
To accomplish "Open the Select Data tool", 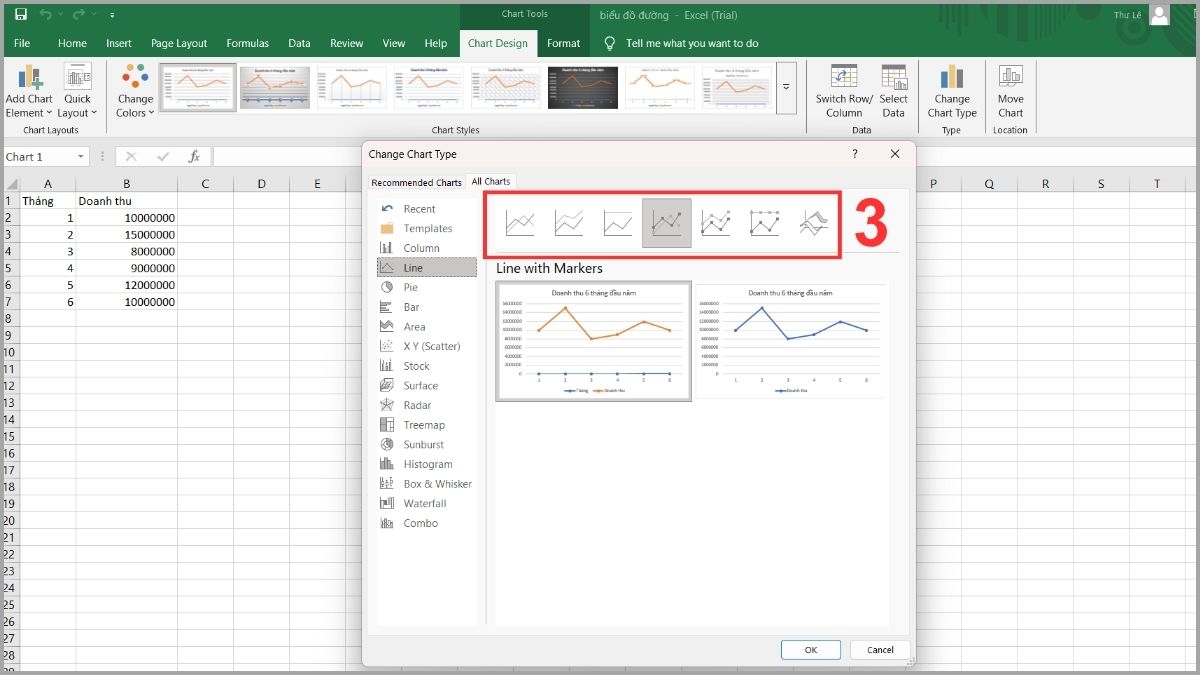I will 893,90.
